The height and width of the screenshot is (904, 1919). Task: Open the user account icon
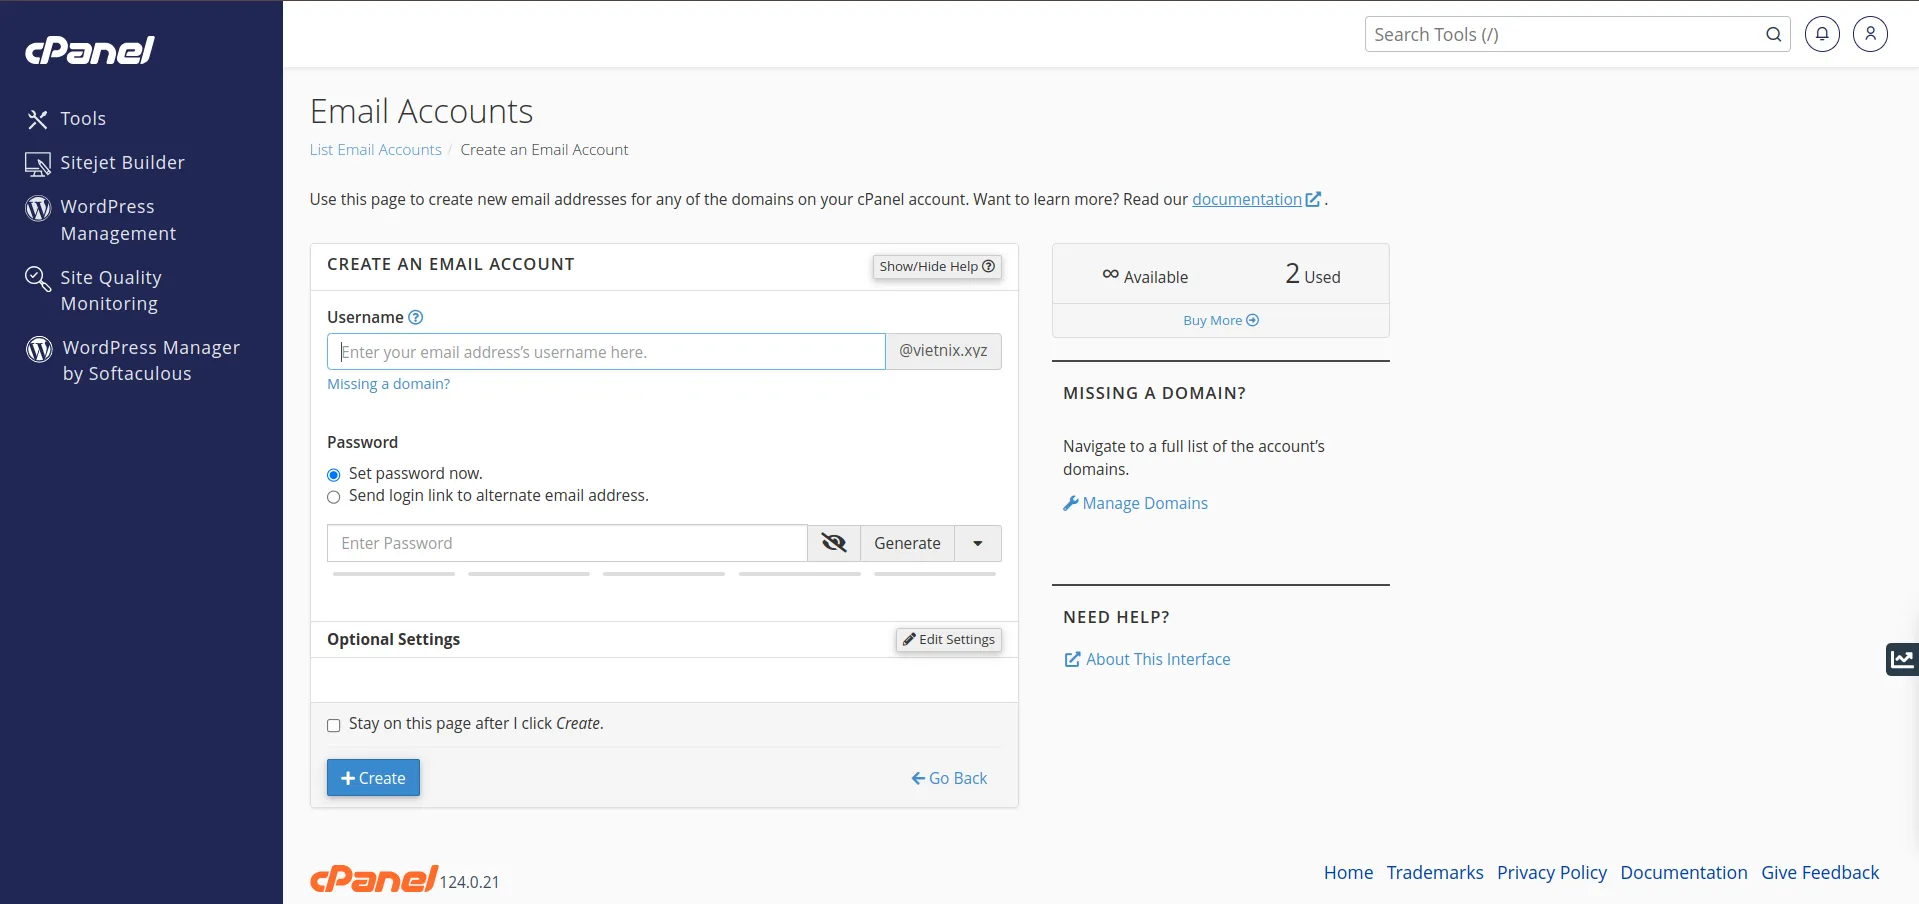[1870, 34]
